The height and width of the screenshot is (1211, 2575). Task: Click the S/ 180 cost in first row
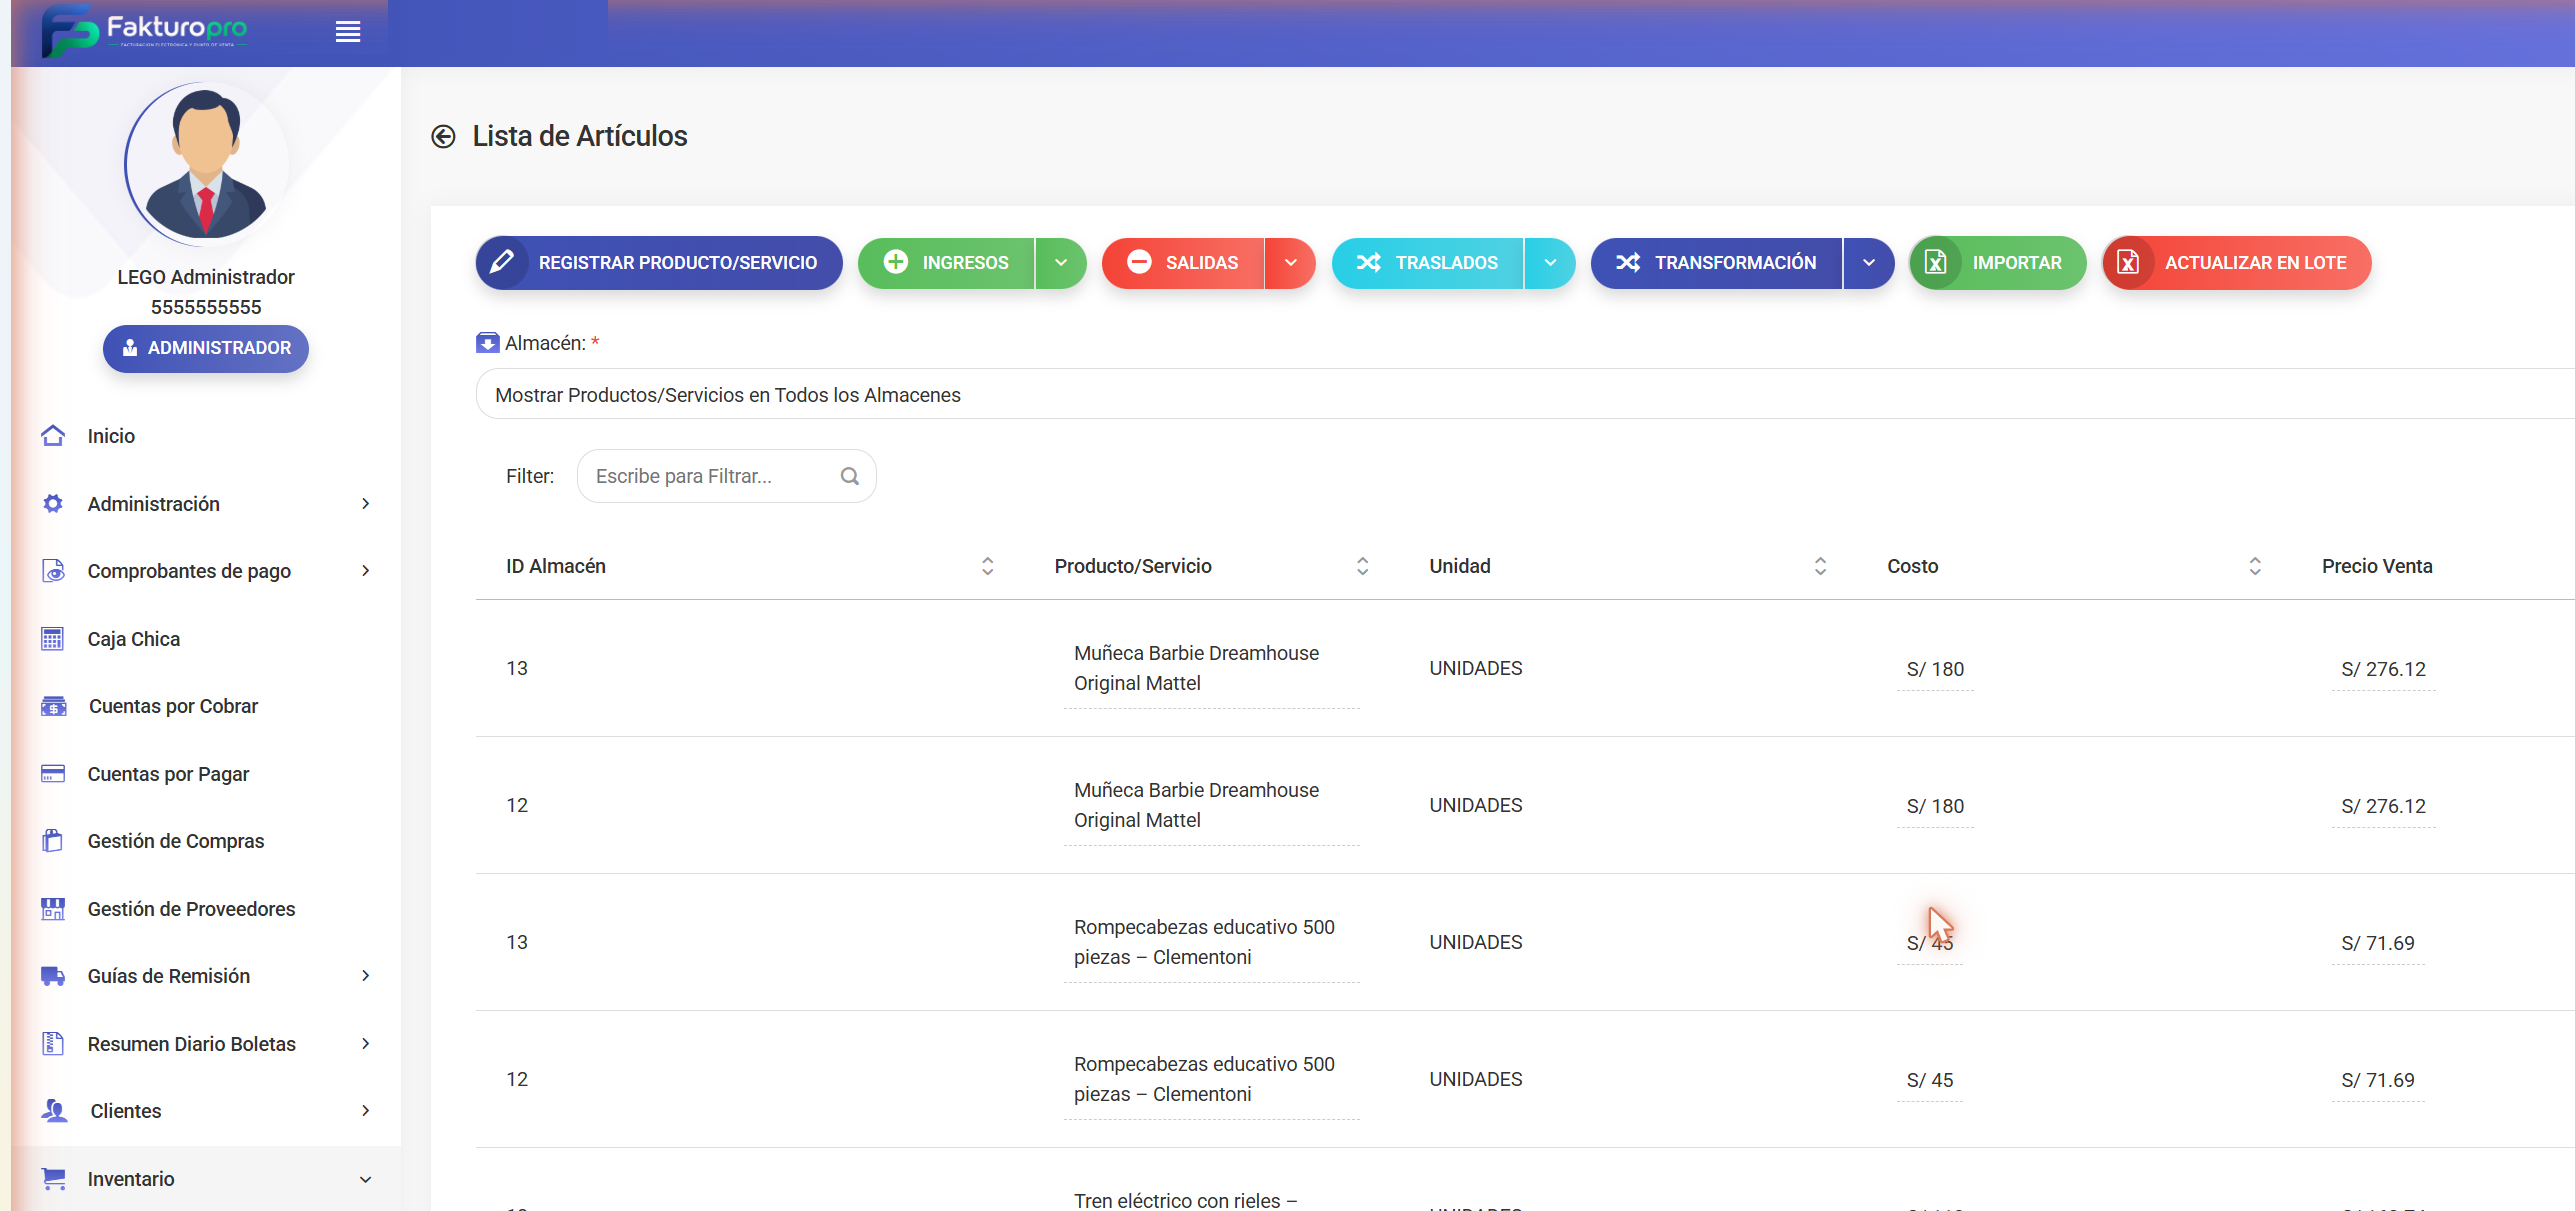pos(1935,669)
